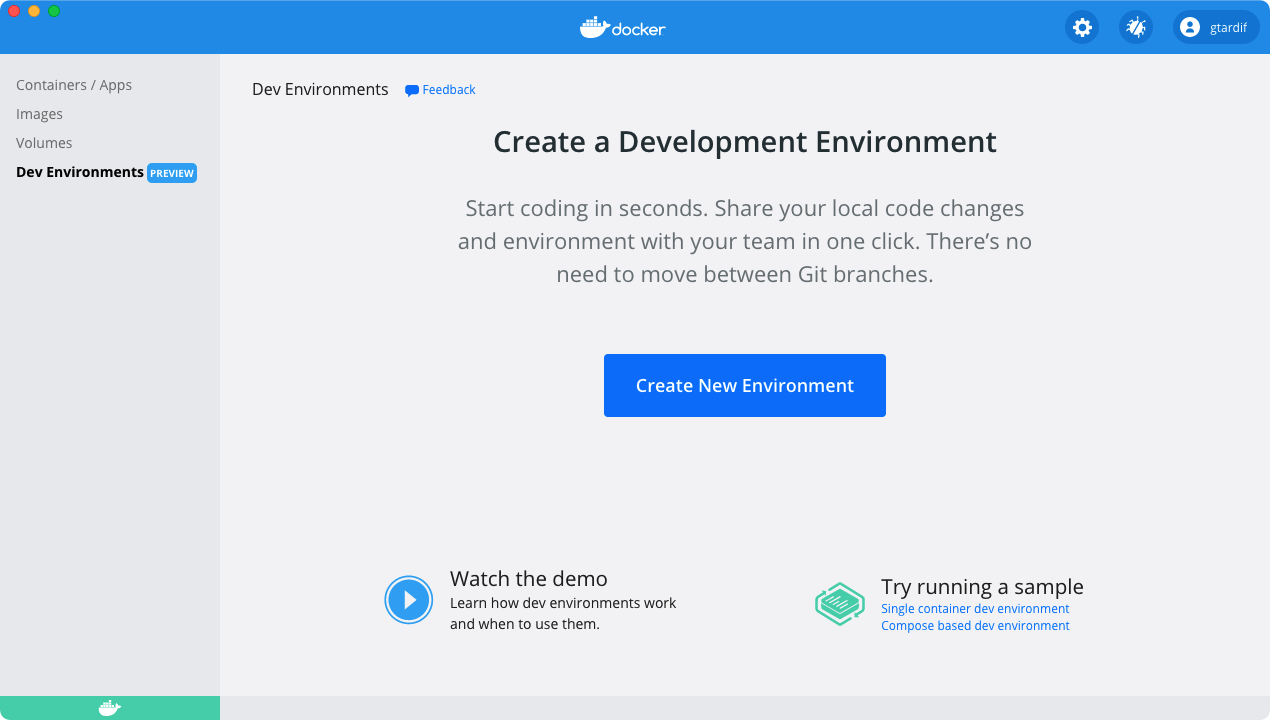Open Single container dev environment sample
Screen dimensions: 1270x720
[975, 608]
